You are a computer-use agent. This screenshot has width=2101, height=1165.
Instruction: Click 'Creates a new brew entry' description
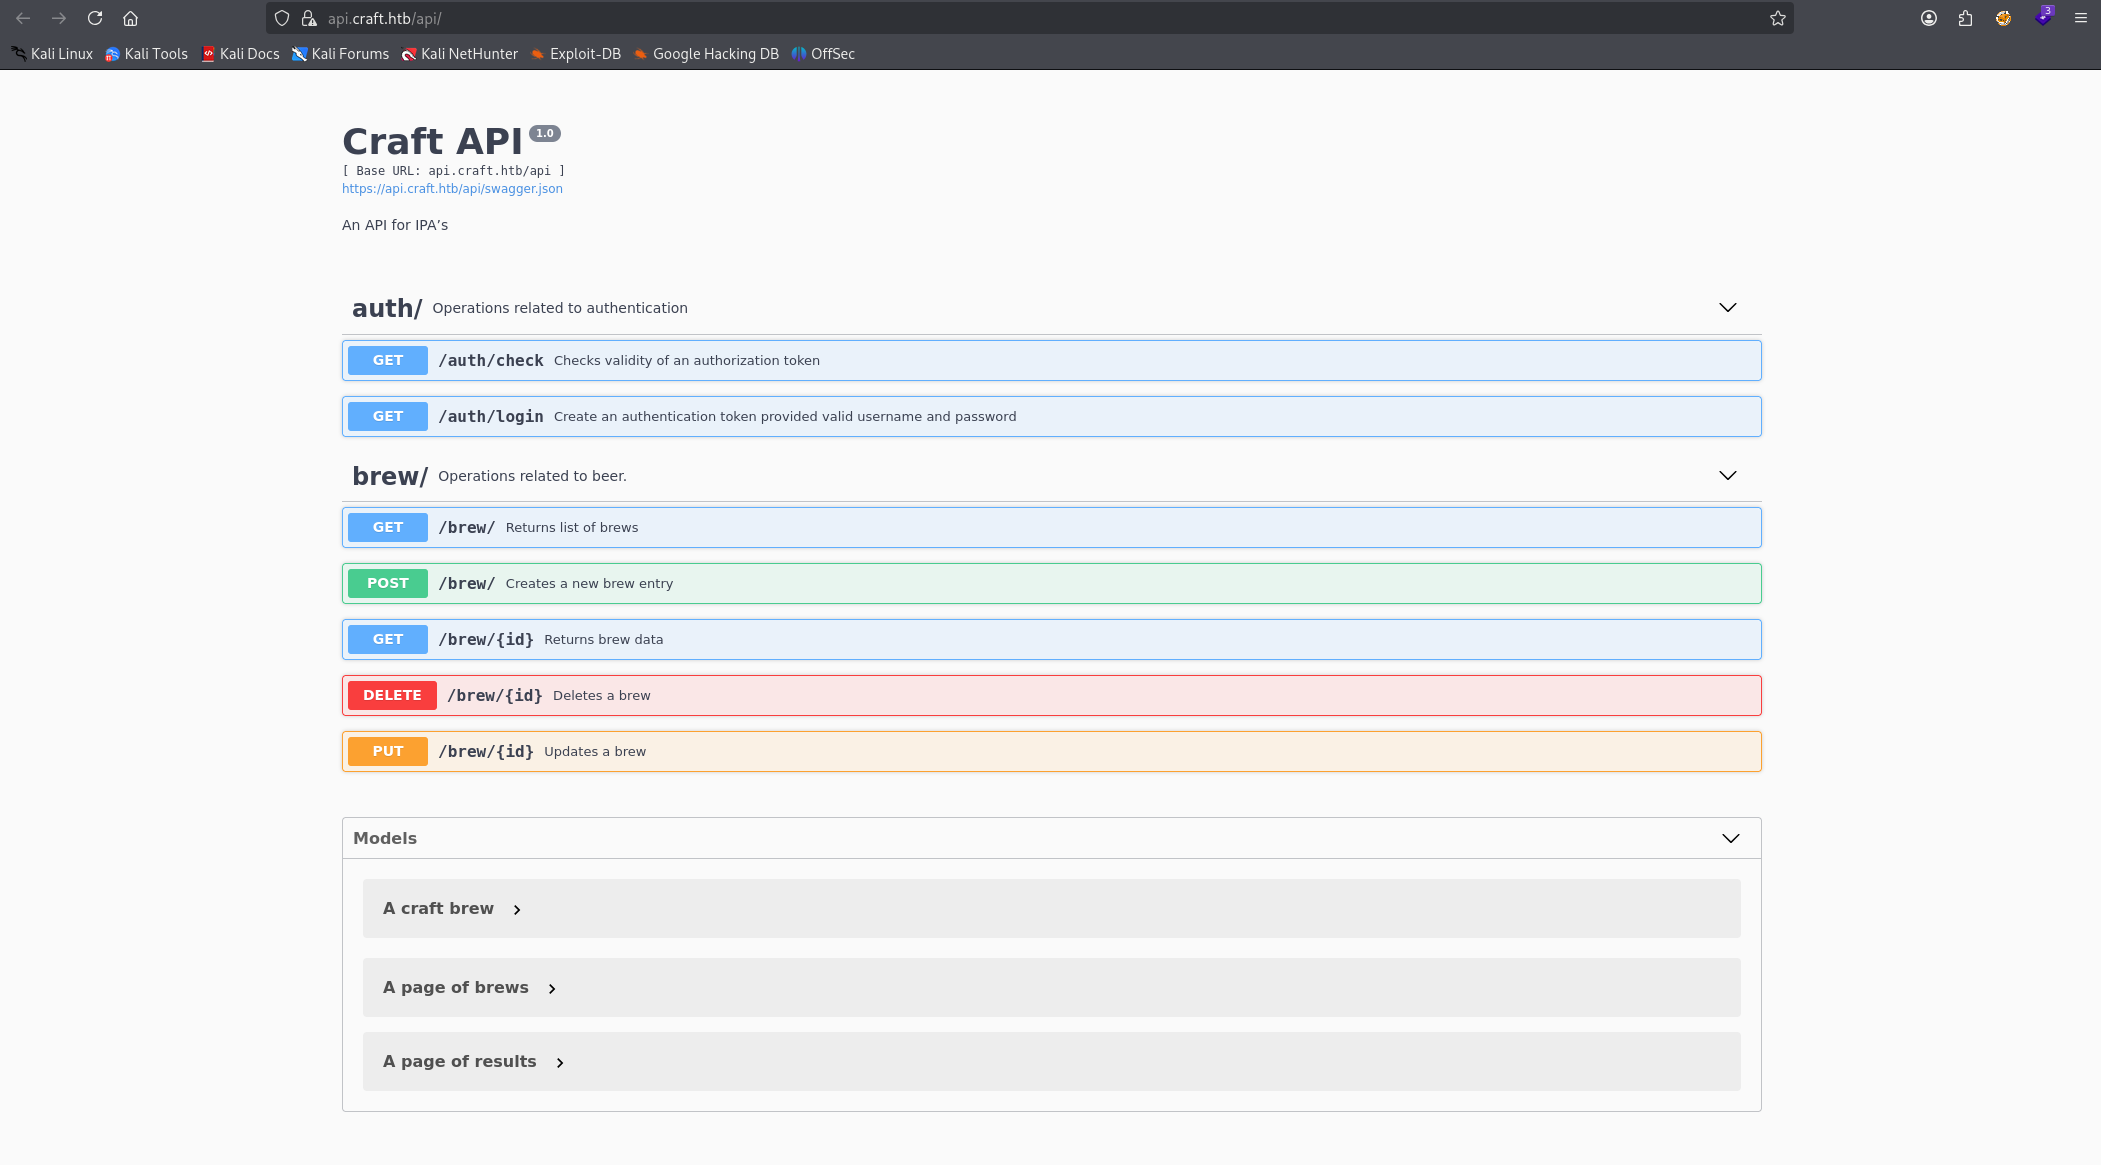(x=589, y=583)
